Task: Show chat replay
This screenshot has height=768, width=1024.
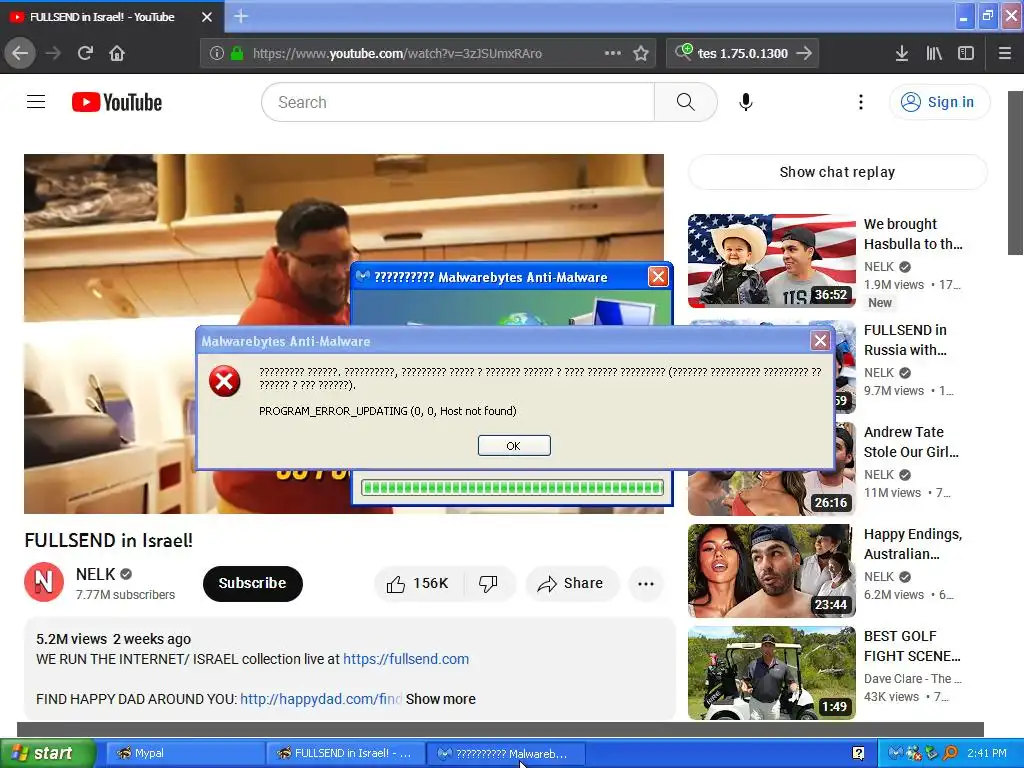Action: [837, 172]
